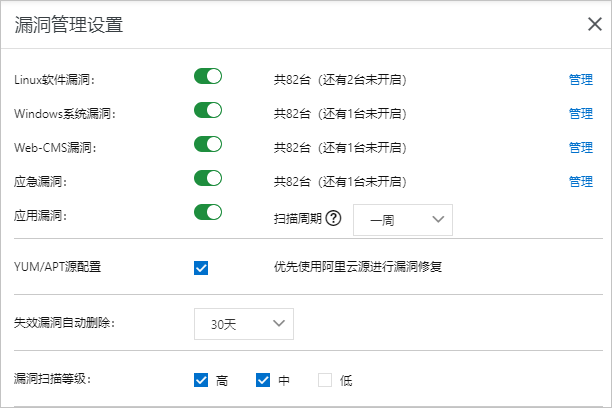Open the 失效漏洞自动删除 30天 dropdown

pos(244,324)
